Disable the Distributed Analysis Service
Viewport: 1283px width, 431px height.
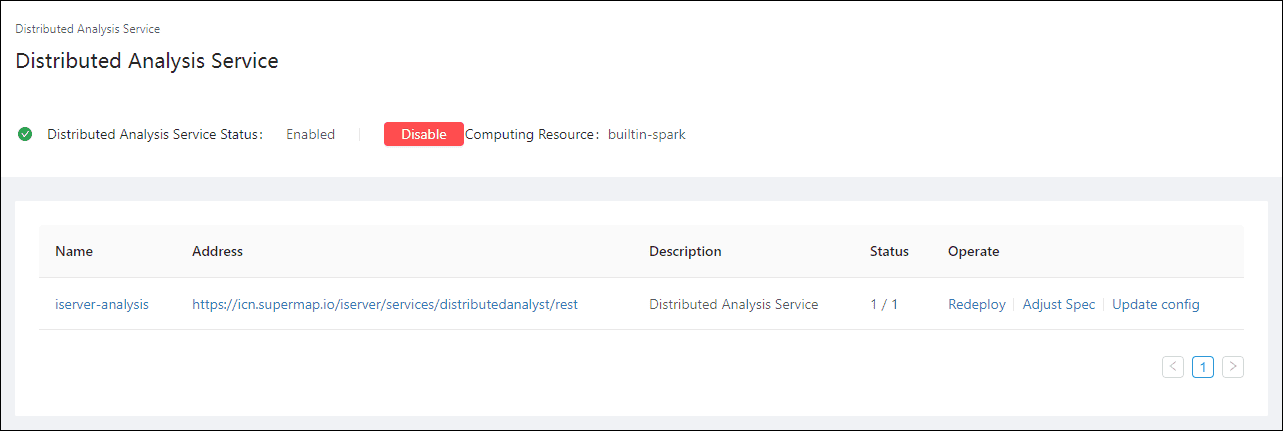click(423, 134)
